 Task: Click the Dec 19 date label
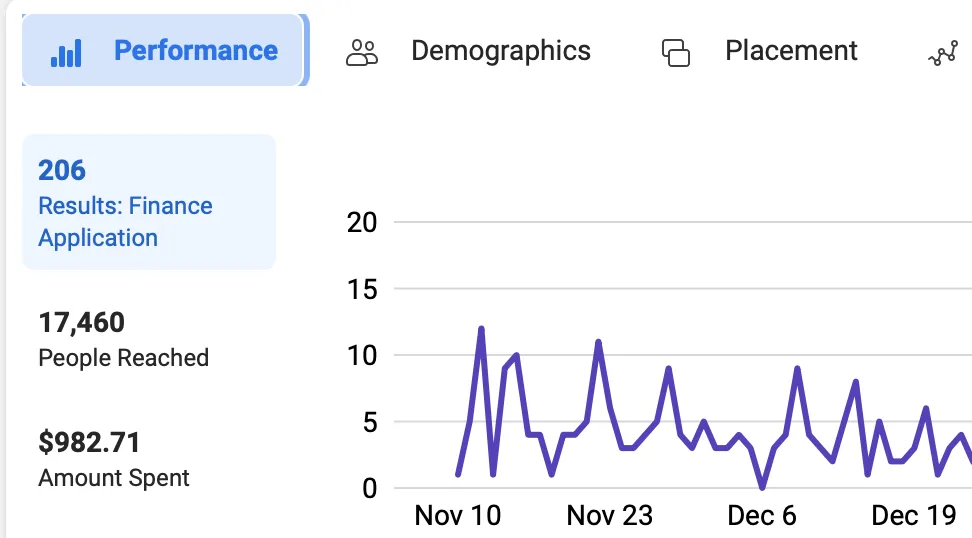coord(914,516)
